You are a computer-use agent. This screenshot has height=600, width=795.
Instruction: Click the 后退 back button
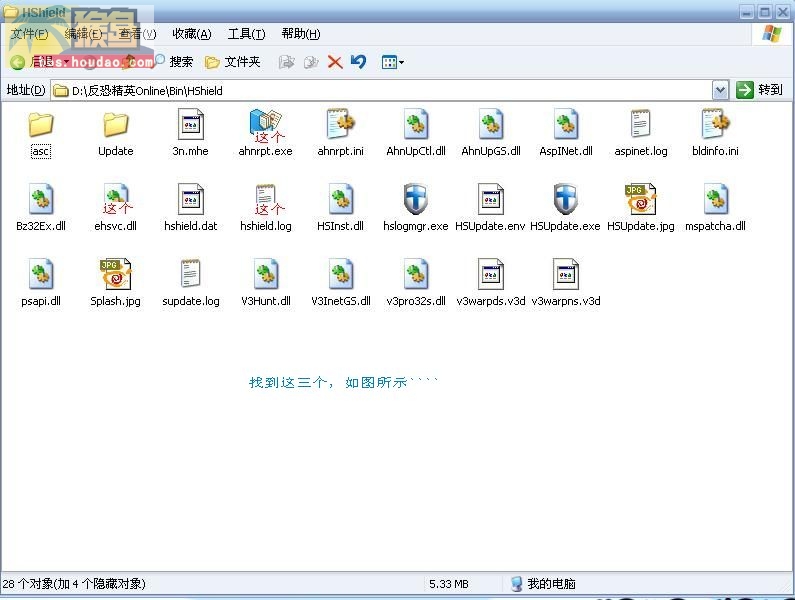tap(31, 62)
